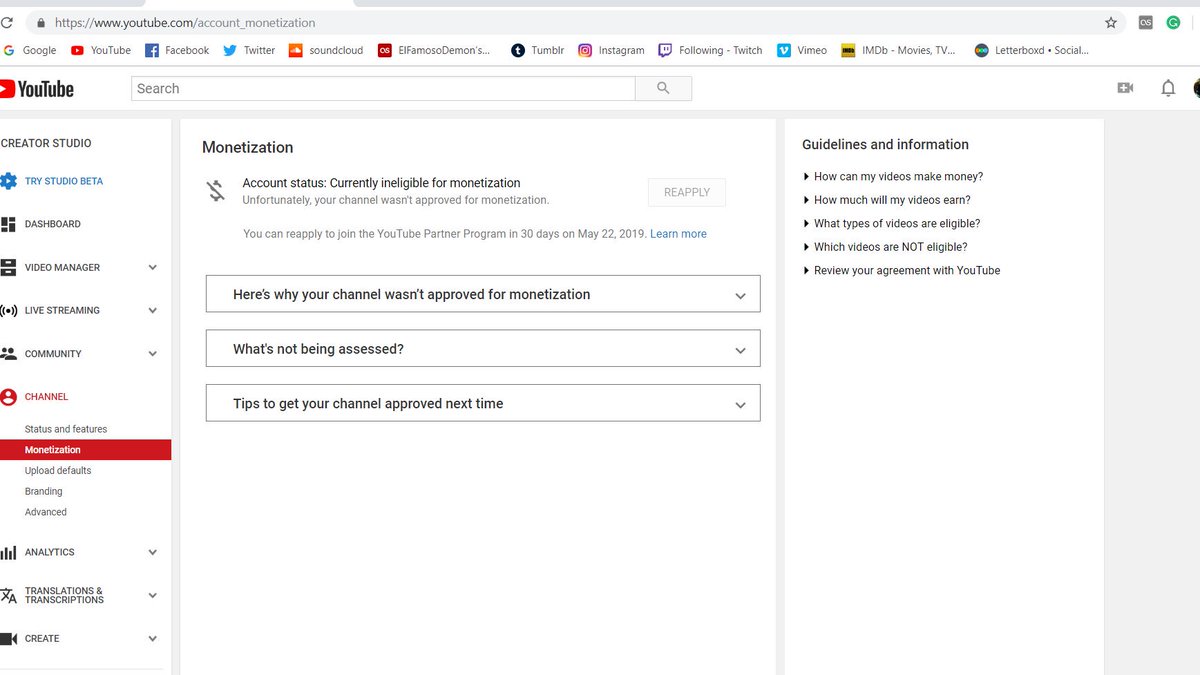Reload the page with refresh icon
Viewport: 1200px width, 675px height.
(x=7, y=22)
